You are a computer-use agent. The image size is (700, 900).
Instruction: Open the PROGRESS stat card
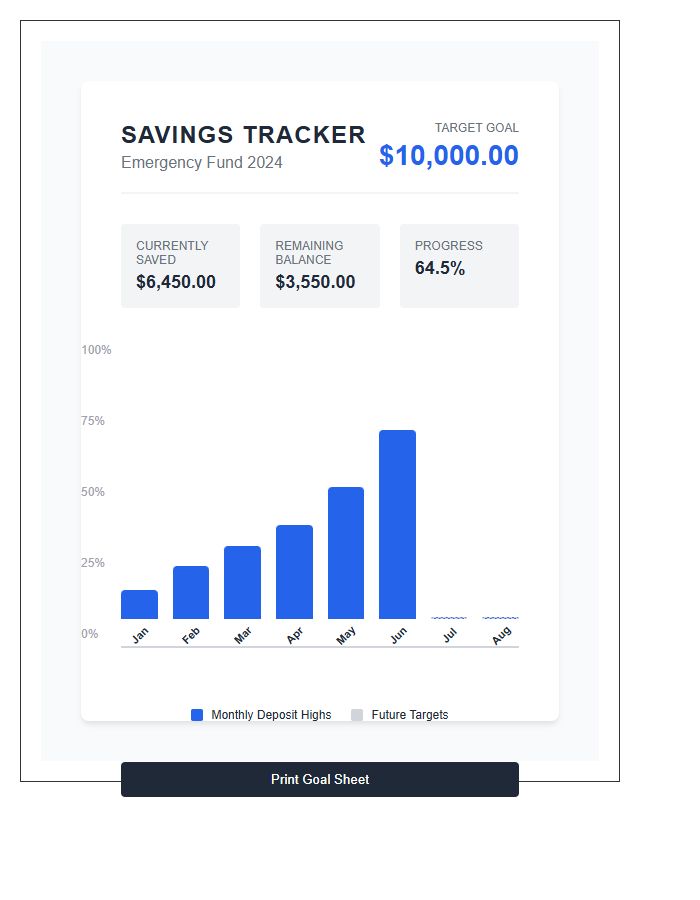(x=459, y=265)
